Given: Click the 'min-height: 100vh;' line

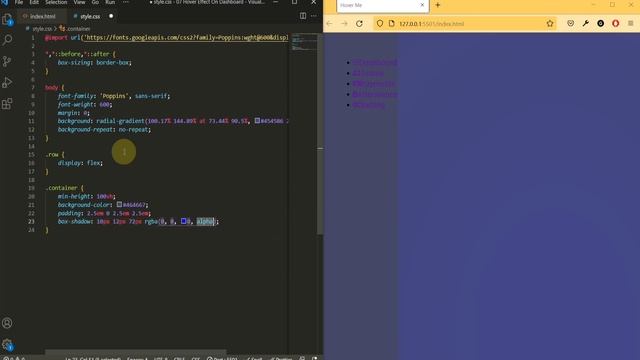Looking at the screenshot, I should pyautogui.click(x=87, y=196).
